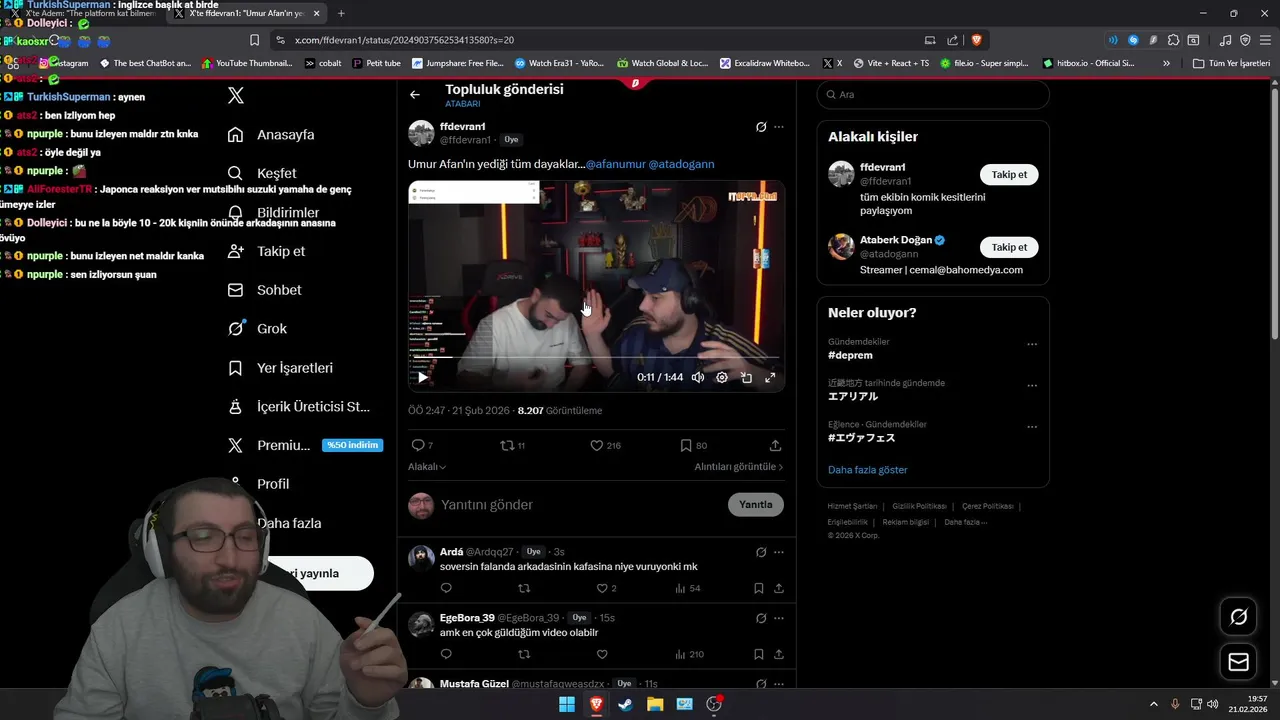Like EgeBora_39's reply
The height and width of the screenshot is (720, 1280).
pos(602,654)
